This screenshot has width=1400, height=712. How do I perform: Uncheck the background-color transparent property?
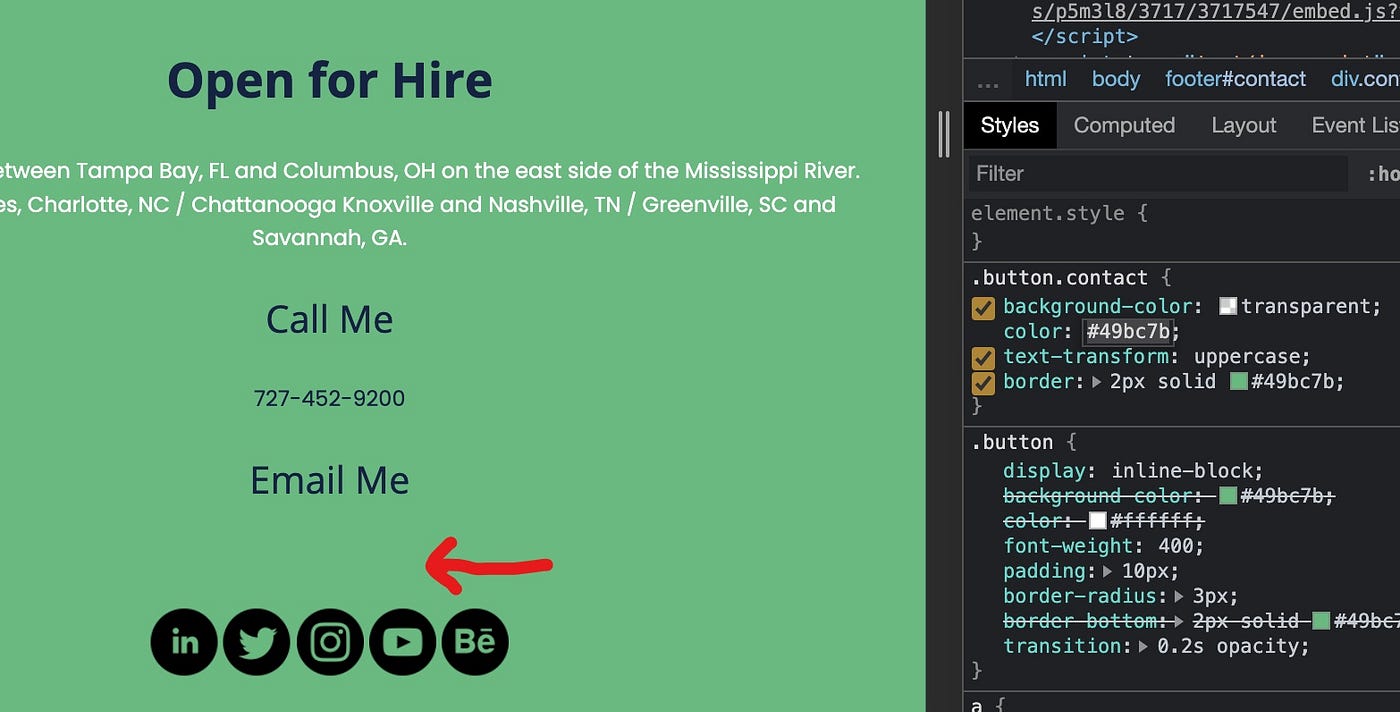coord(983,307)
